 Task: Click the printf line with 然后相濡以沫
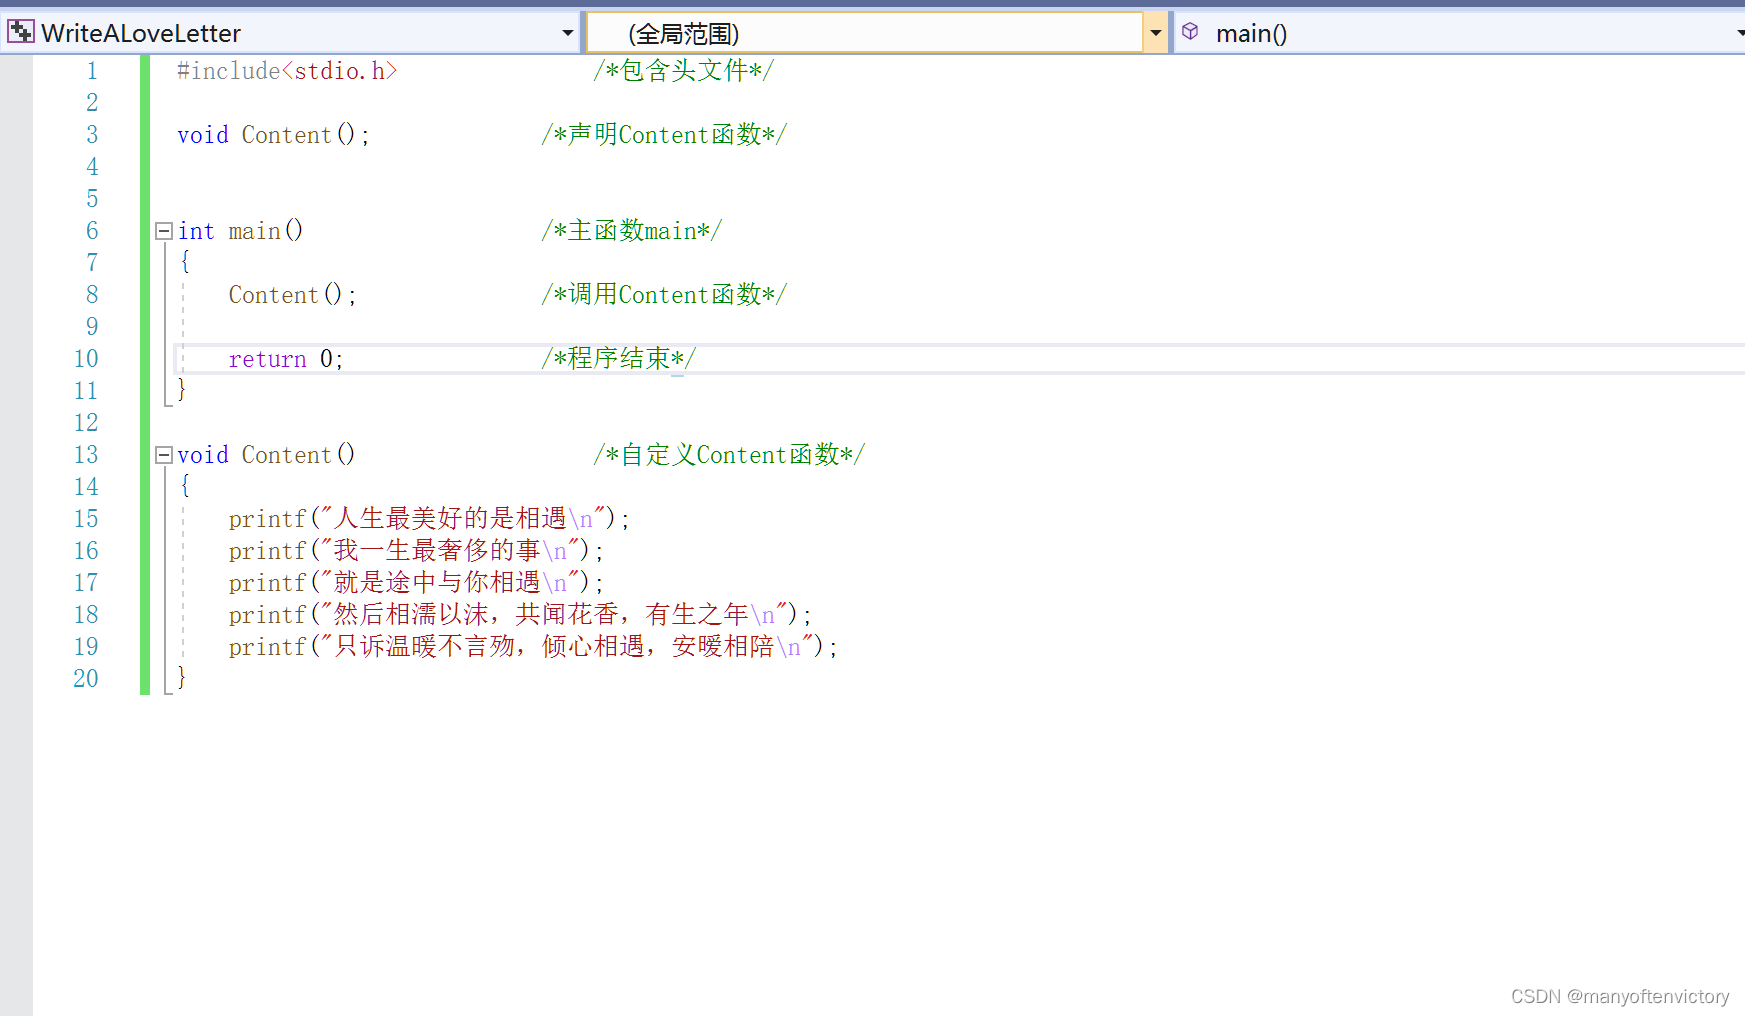520,615
